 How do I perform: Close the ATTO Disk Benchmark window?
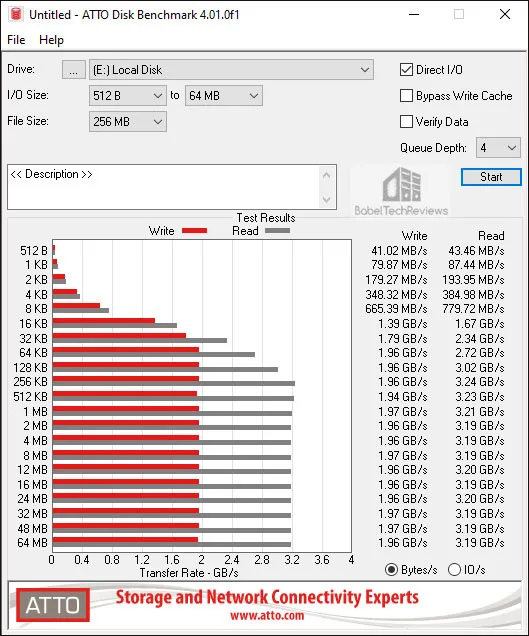tap(505, 14)
